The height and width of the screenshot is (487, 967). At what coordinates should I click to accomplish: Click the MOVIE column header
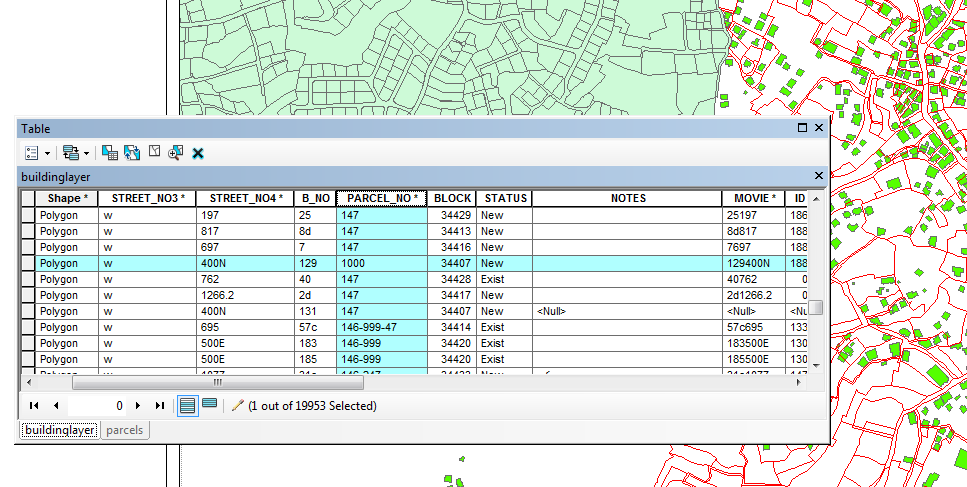coord(754,198)
